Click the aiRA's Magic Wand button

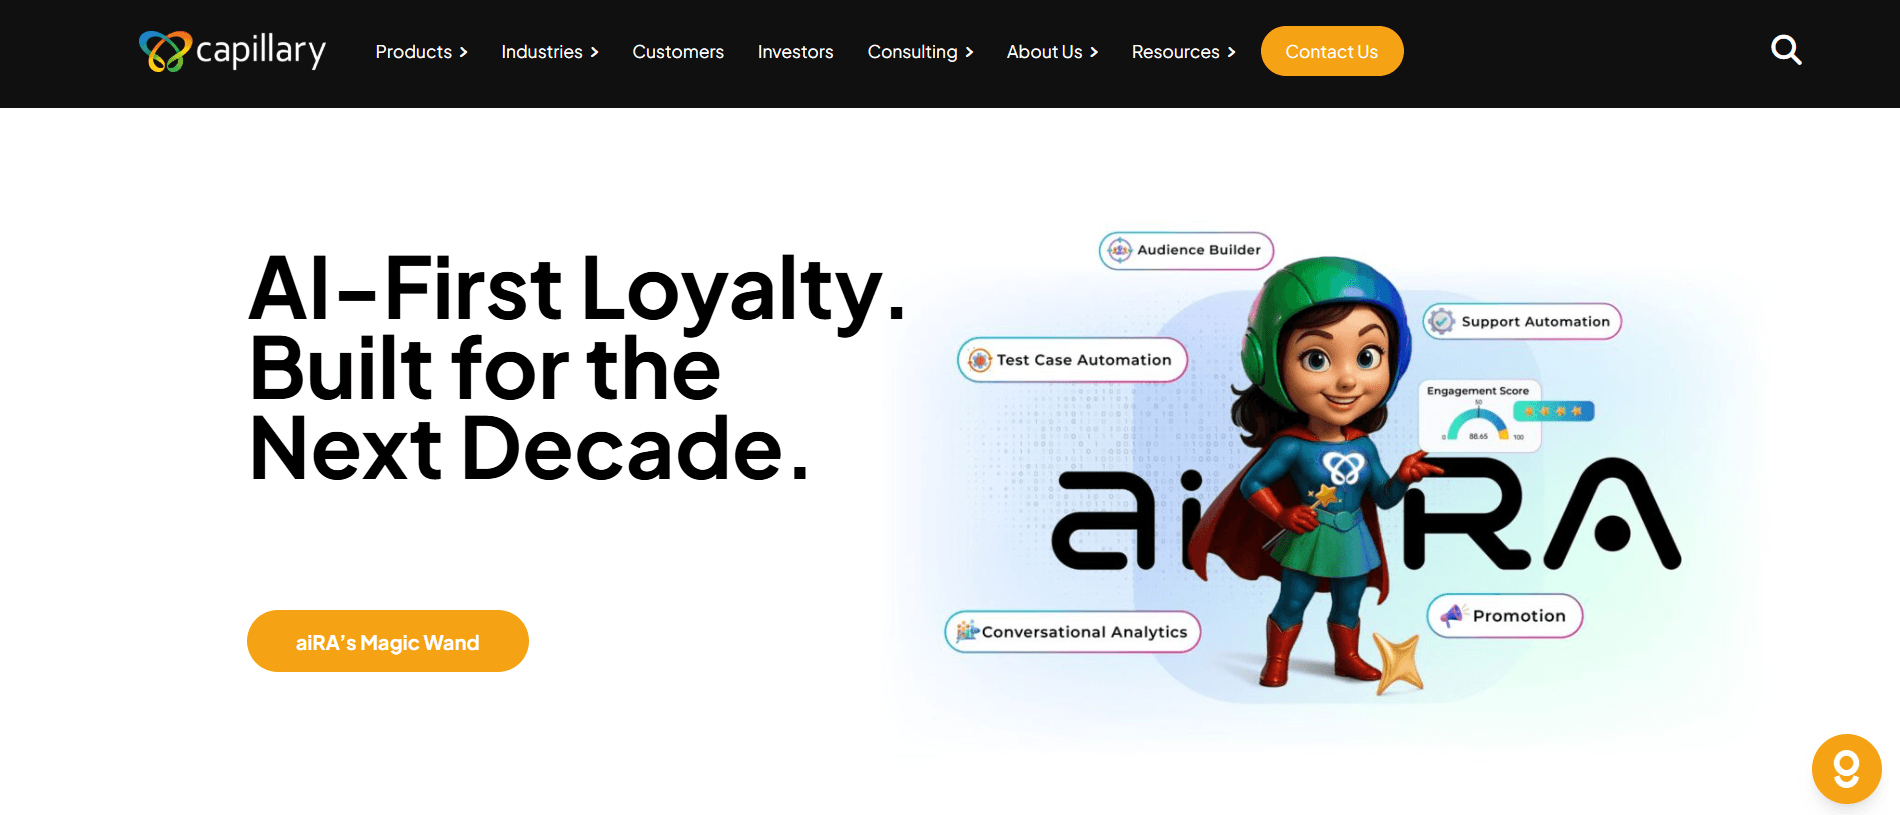point(388,641)
